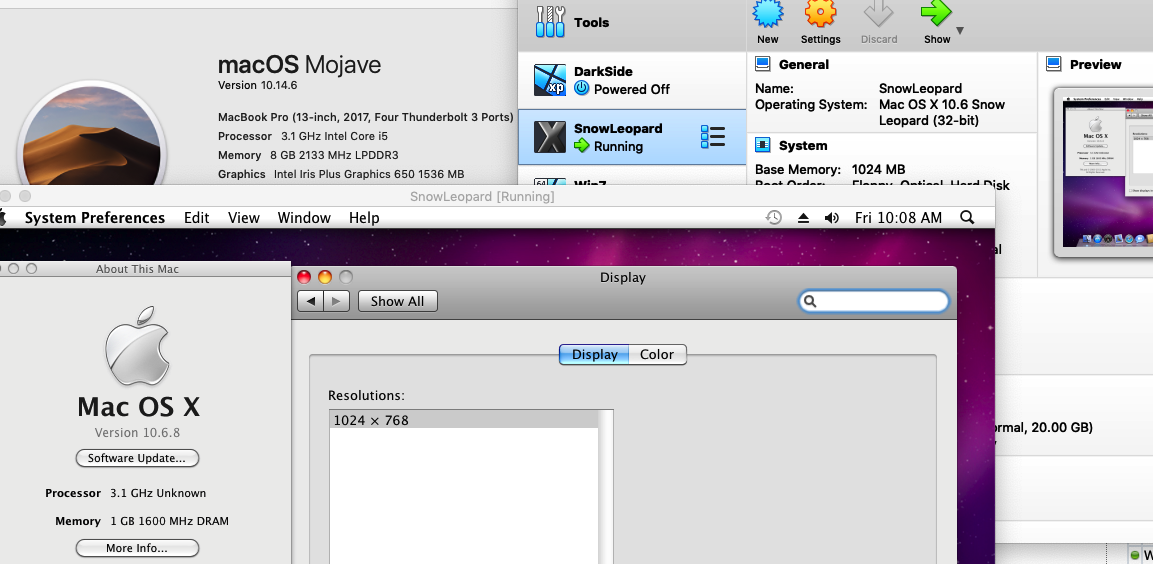Screen dimensions: 1153x564
Task: Click the Version 10.6.8 text
Action: point(138,432)
